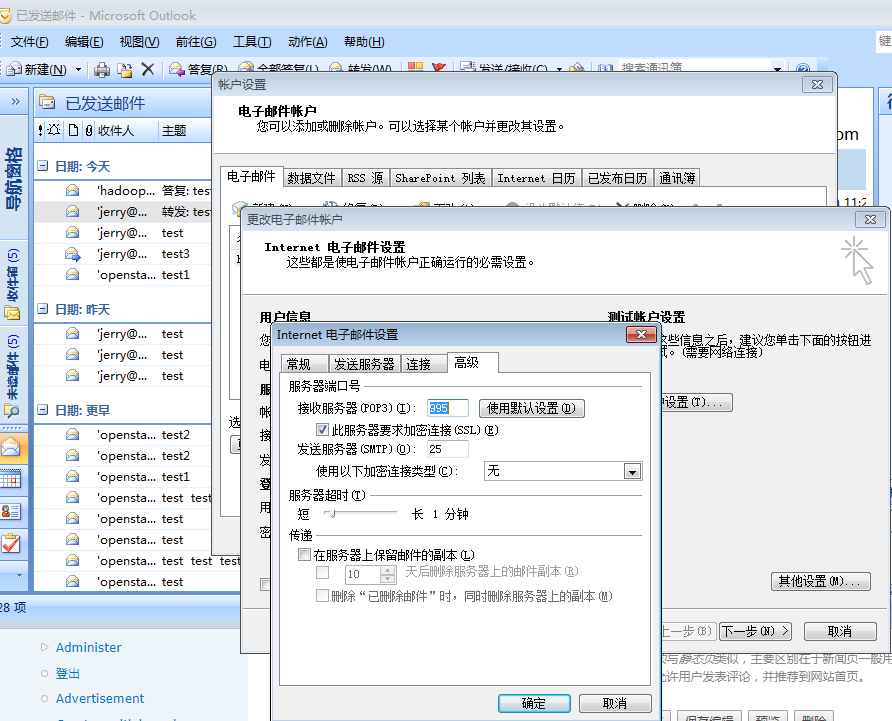Open the 视图(V) menu
892x721 pixels.
pyautogui.click(x=139, y=42)
